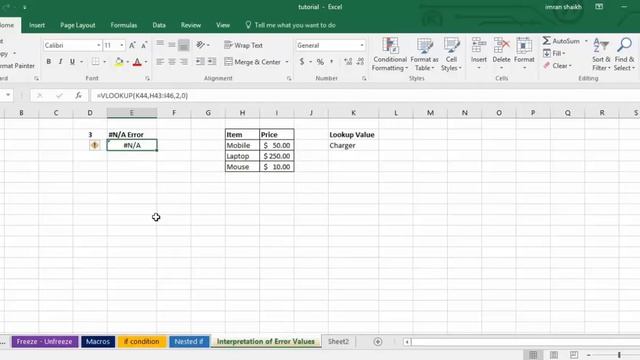Open the Review ribbon tab

191,25
